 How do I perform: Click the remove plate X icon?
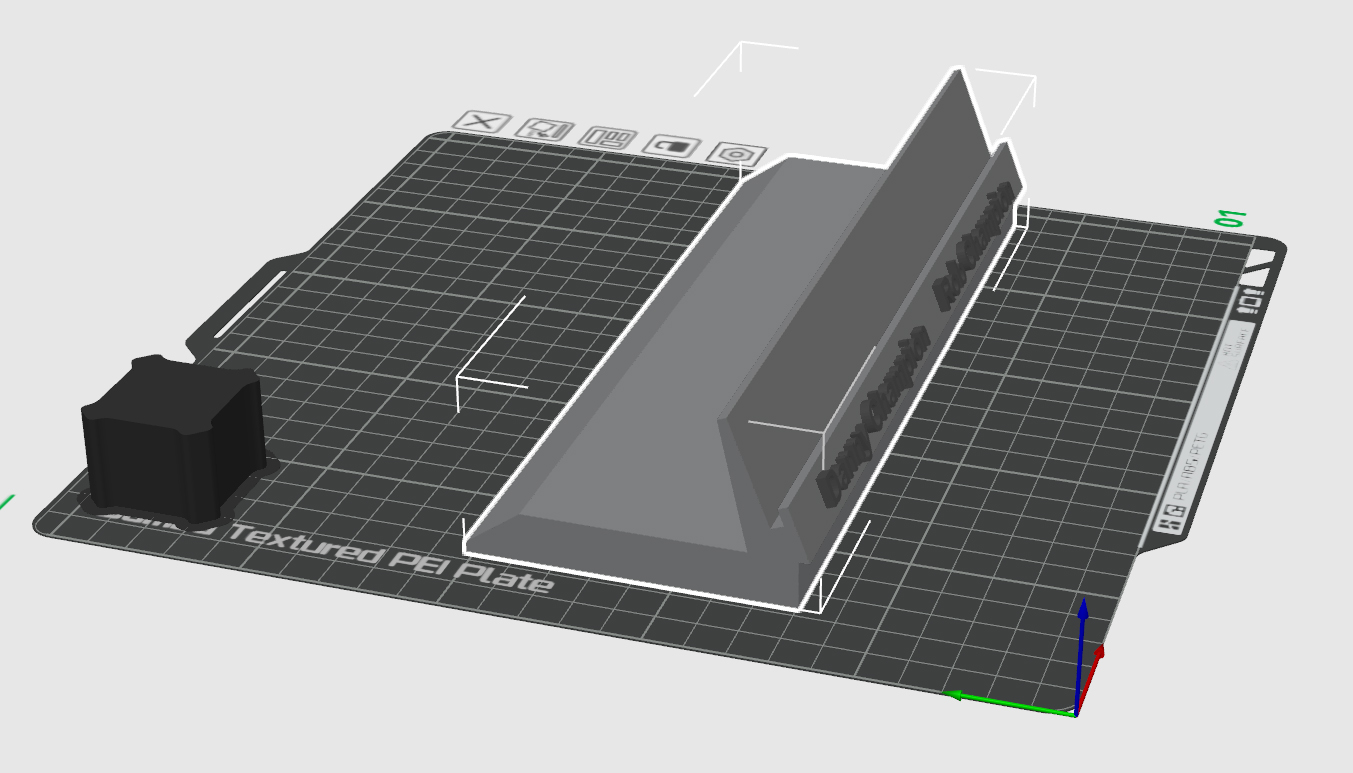coord(483,122)
